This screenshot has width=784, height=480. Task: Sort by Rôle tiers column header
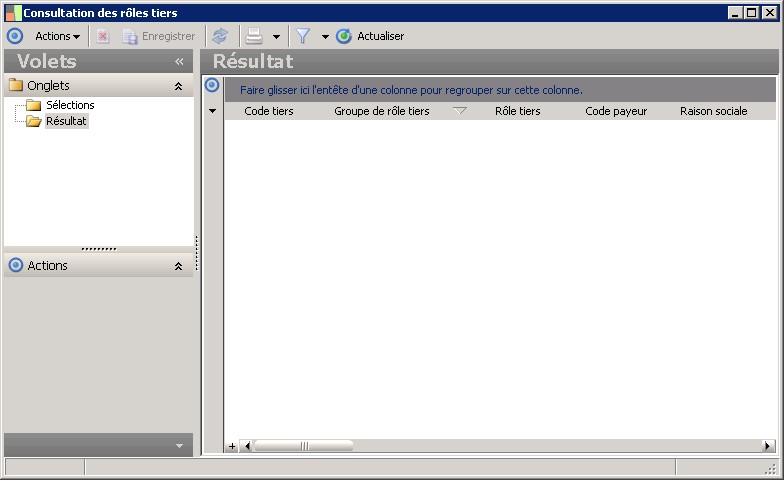[x=518, y=111]
